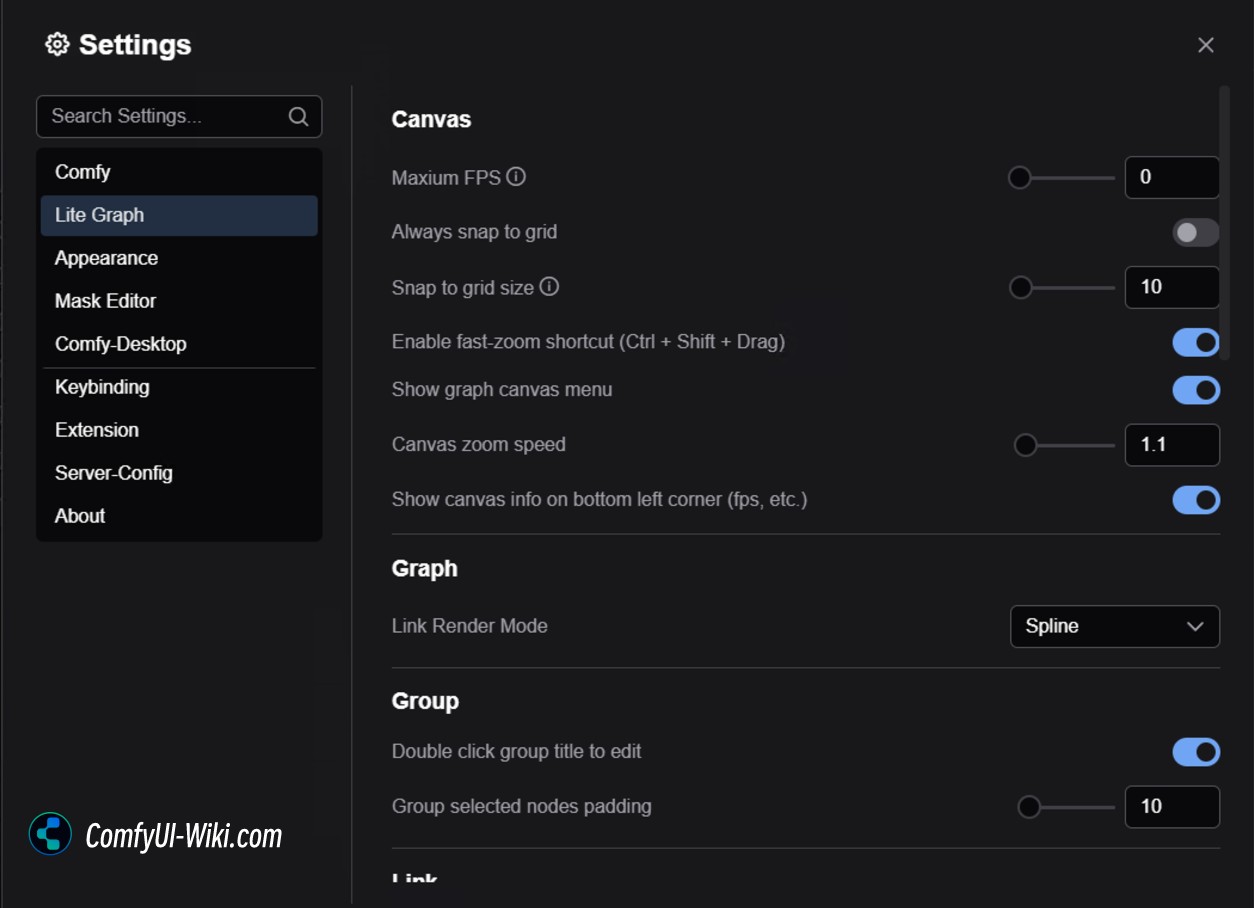Click the search magnifier icon

point(298,116)
